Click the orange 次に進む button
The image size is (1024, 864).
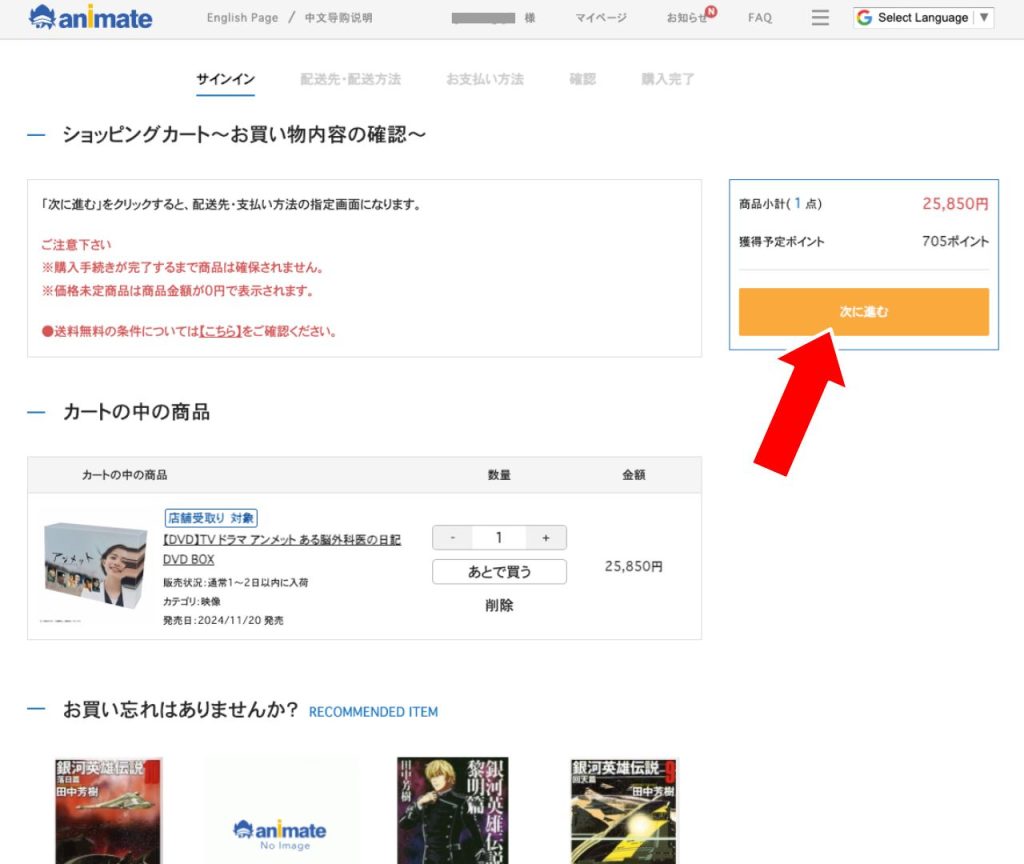point(863,312)
